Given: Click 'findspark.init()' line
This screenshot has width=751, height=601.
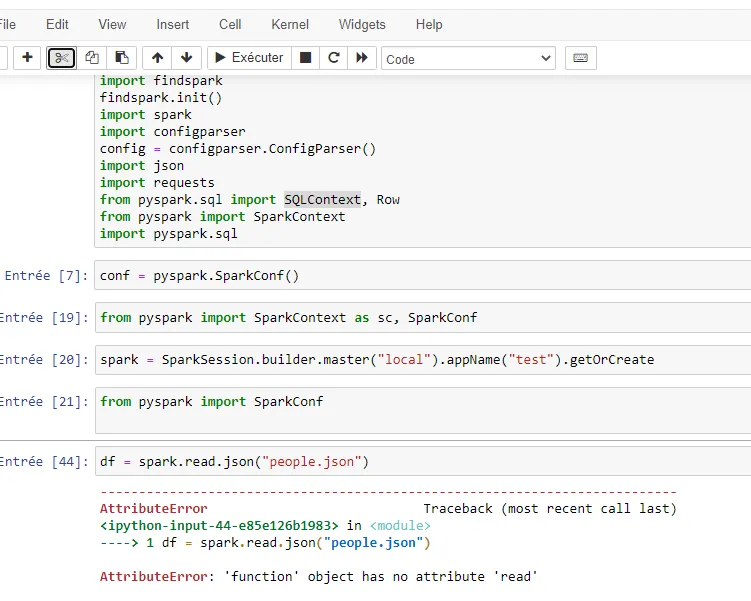Looking at the screenshot, I should (161, 98).
